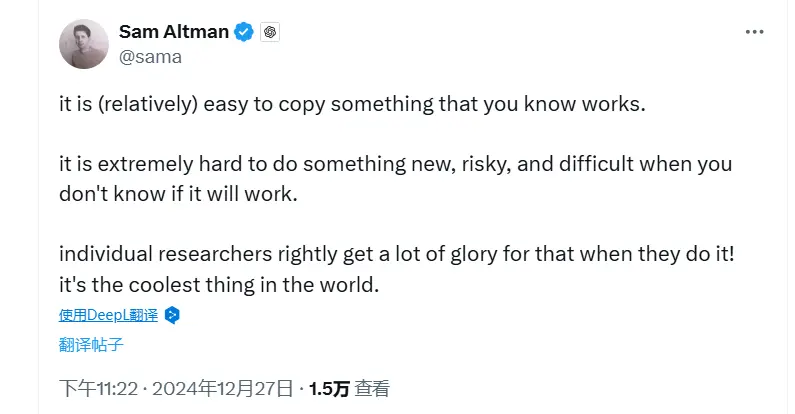Open the 下午11:22 post timestamp
The image size is (795, 414).
tap(90, 388)
